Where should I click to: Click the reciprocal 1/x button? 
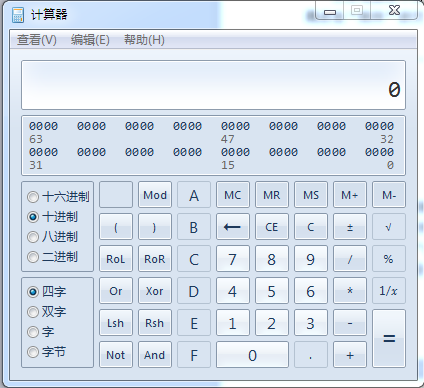pos(389,291)
